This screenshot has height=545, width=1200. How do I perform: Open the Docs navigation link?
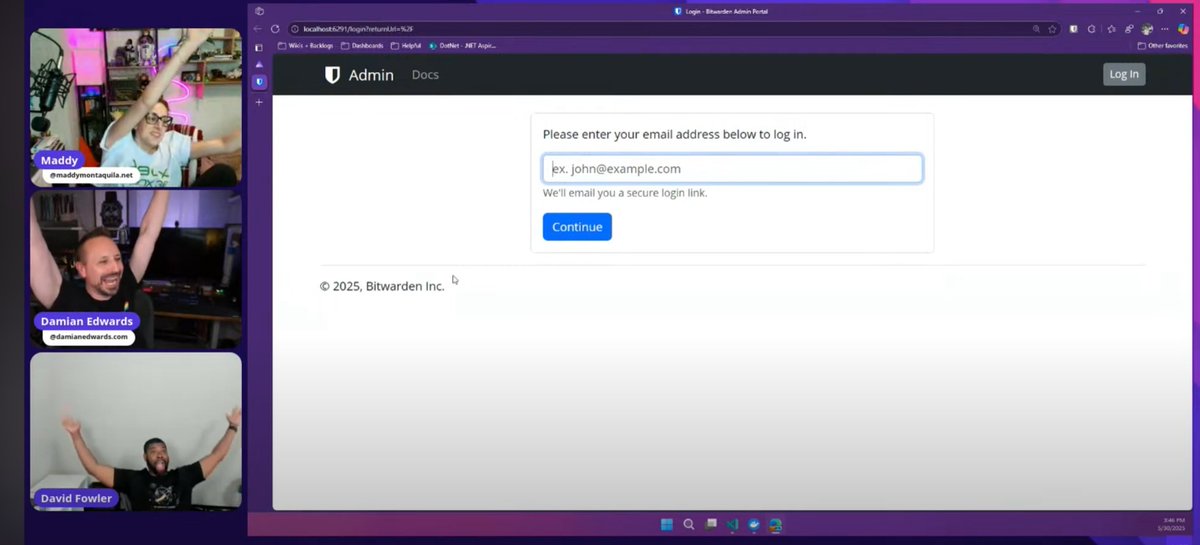pos(425,75)
